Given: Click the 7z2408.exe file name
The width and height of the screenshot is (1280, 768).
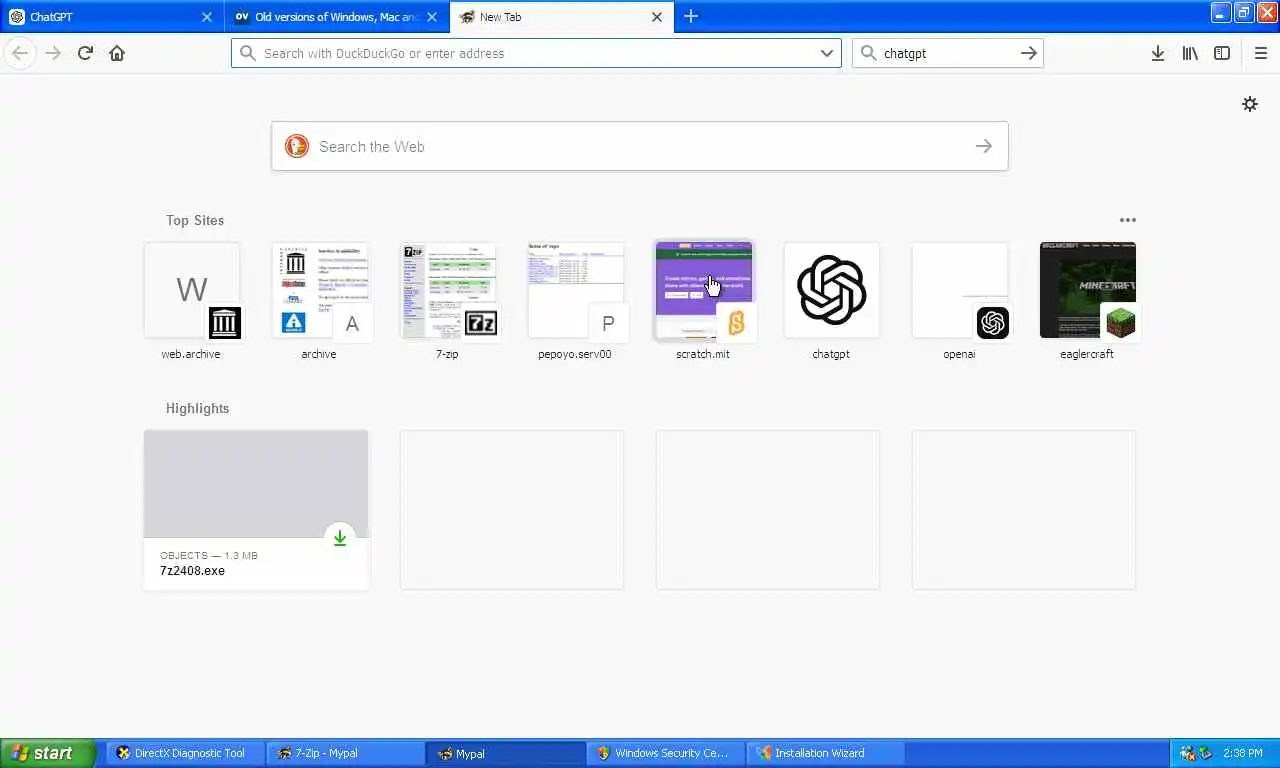Looking at the screenshot, I should (x=192, y=571).
